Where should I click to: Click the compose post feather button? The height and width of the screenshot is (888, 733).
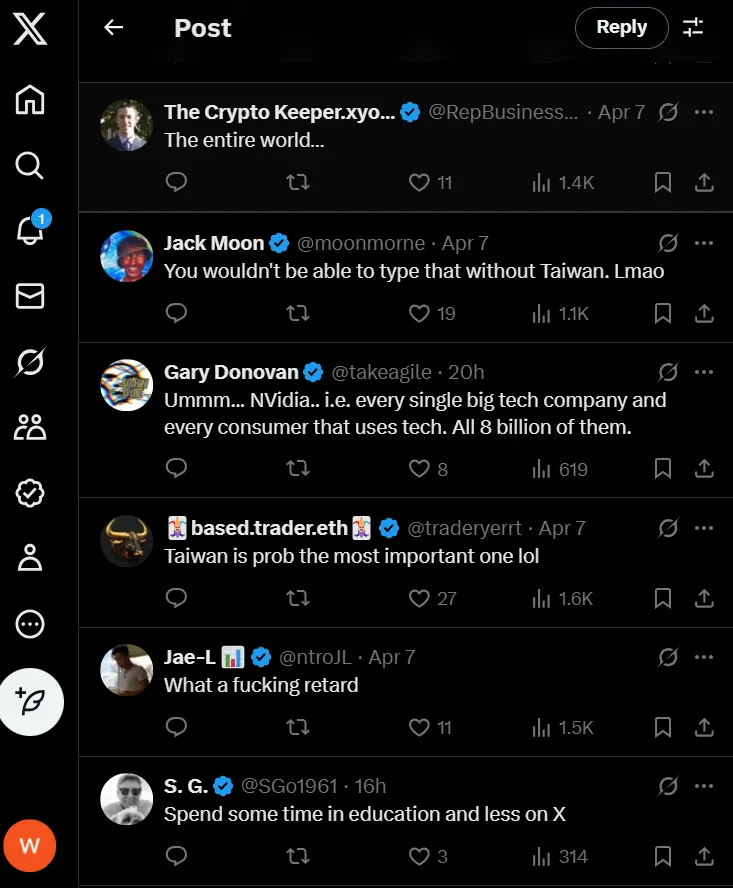30,702
